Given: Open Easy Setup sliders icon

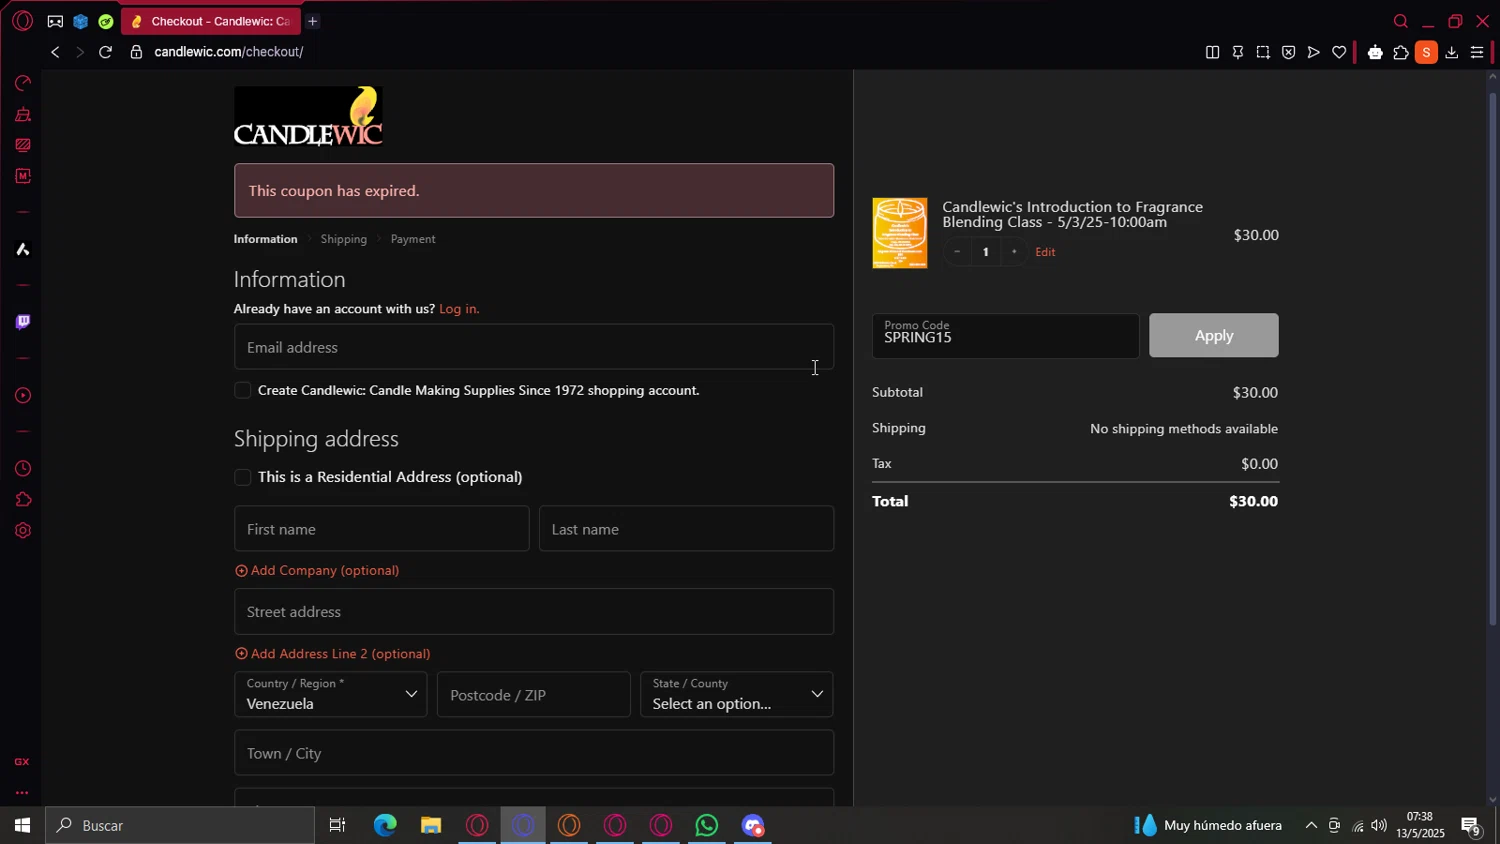Looking at the screenshot, I should (x=1477, y=52).
